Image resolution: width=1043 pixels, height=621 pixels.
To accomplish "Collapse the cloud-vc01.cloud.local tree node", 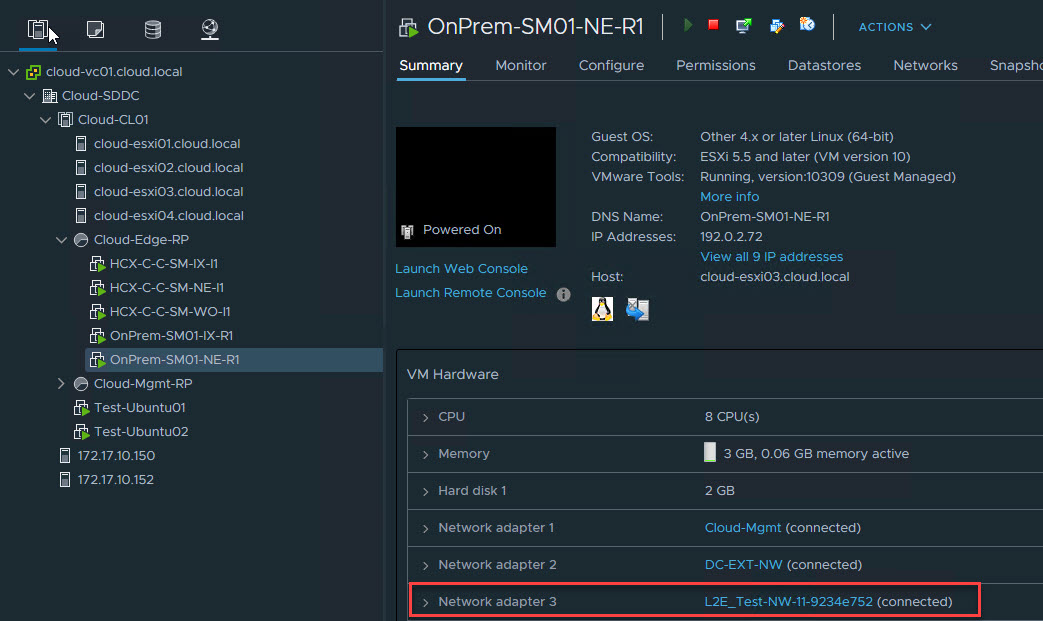I will (13, 72).
